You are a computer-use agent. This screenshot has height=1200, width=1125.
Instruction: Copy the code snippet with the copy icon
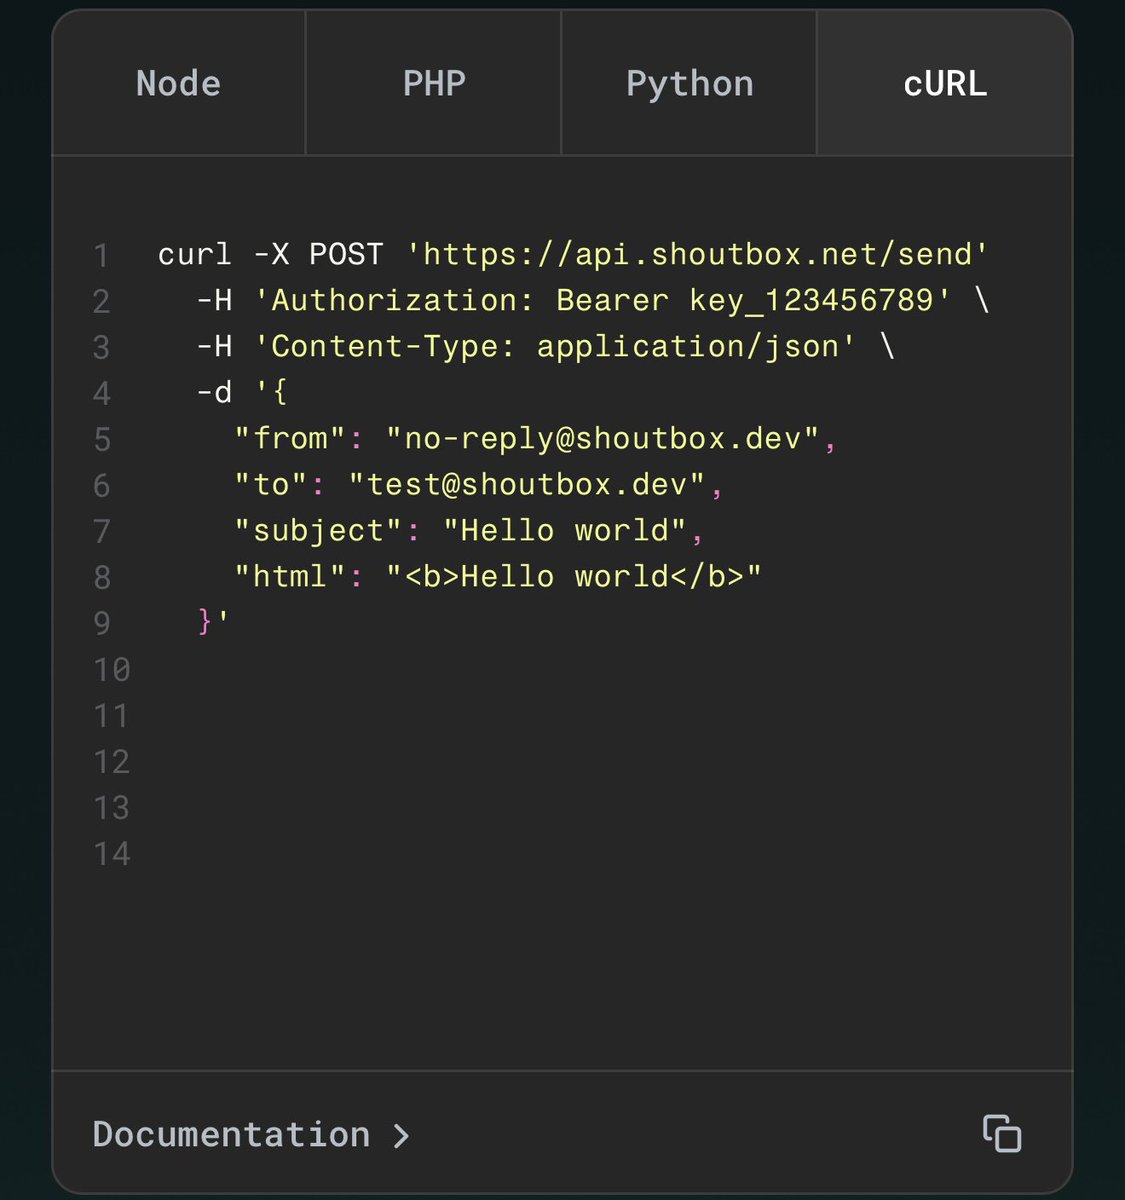[1001, 1134]
